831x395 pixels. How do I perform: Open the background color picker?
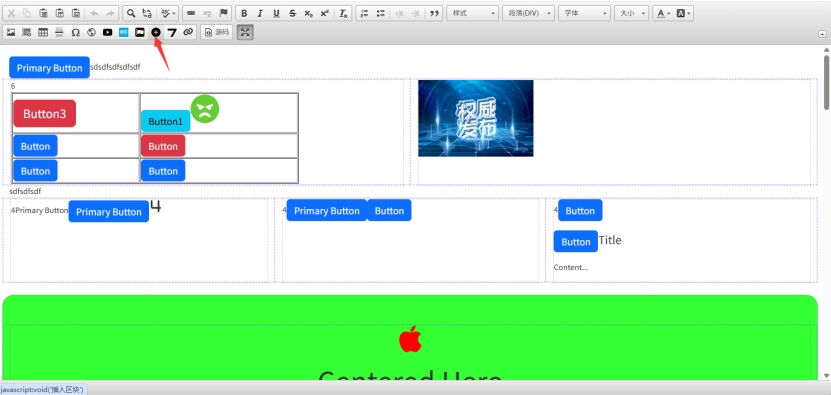pyautogui.click(x=684, y=13)
